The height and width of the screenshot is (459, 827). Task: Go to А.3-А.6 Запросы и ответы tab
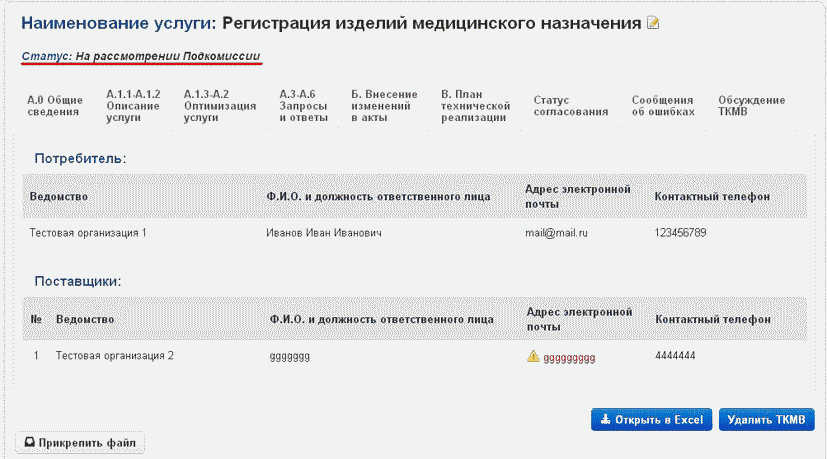coord(304,106)
